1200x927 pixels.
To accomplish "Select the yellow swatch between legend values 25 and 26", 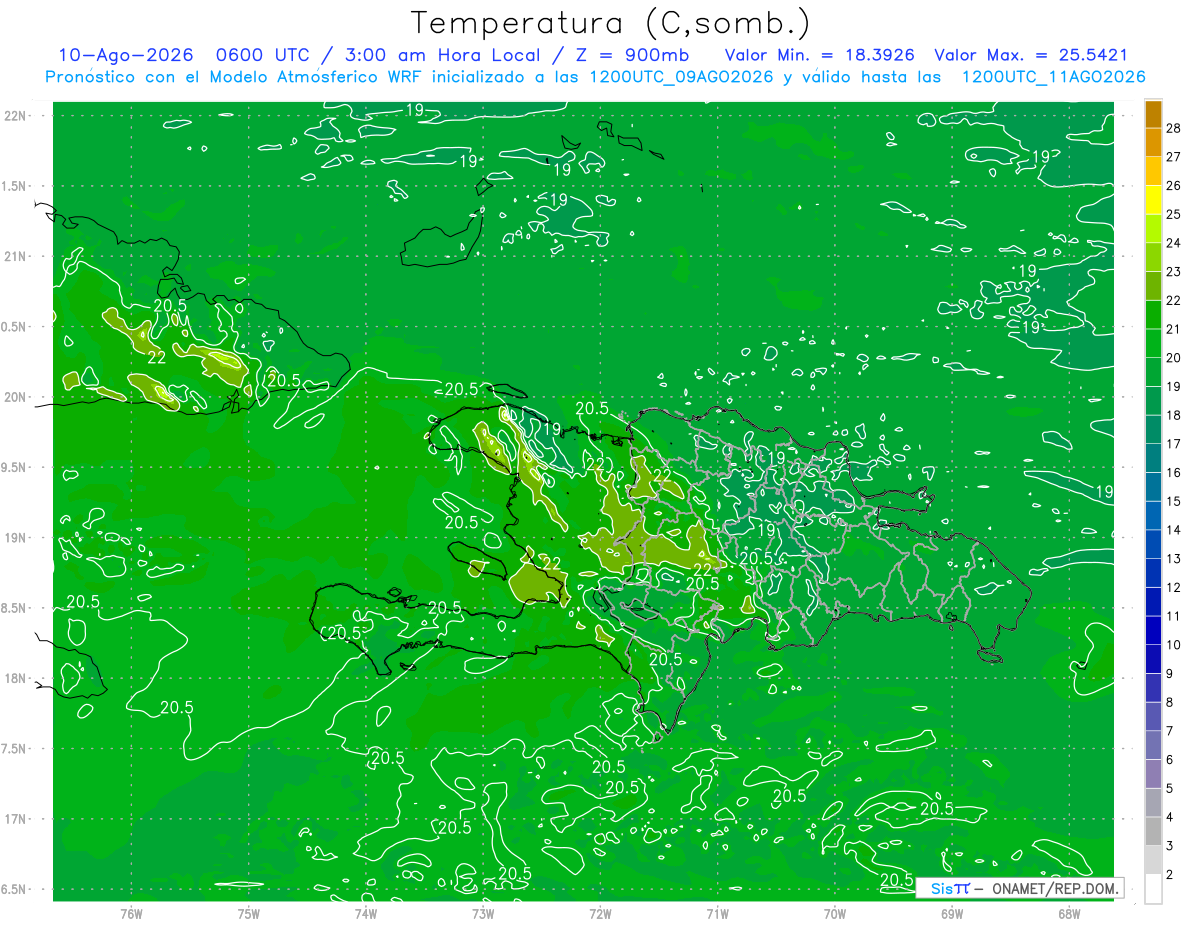I will click(1153, 199).
